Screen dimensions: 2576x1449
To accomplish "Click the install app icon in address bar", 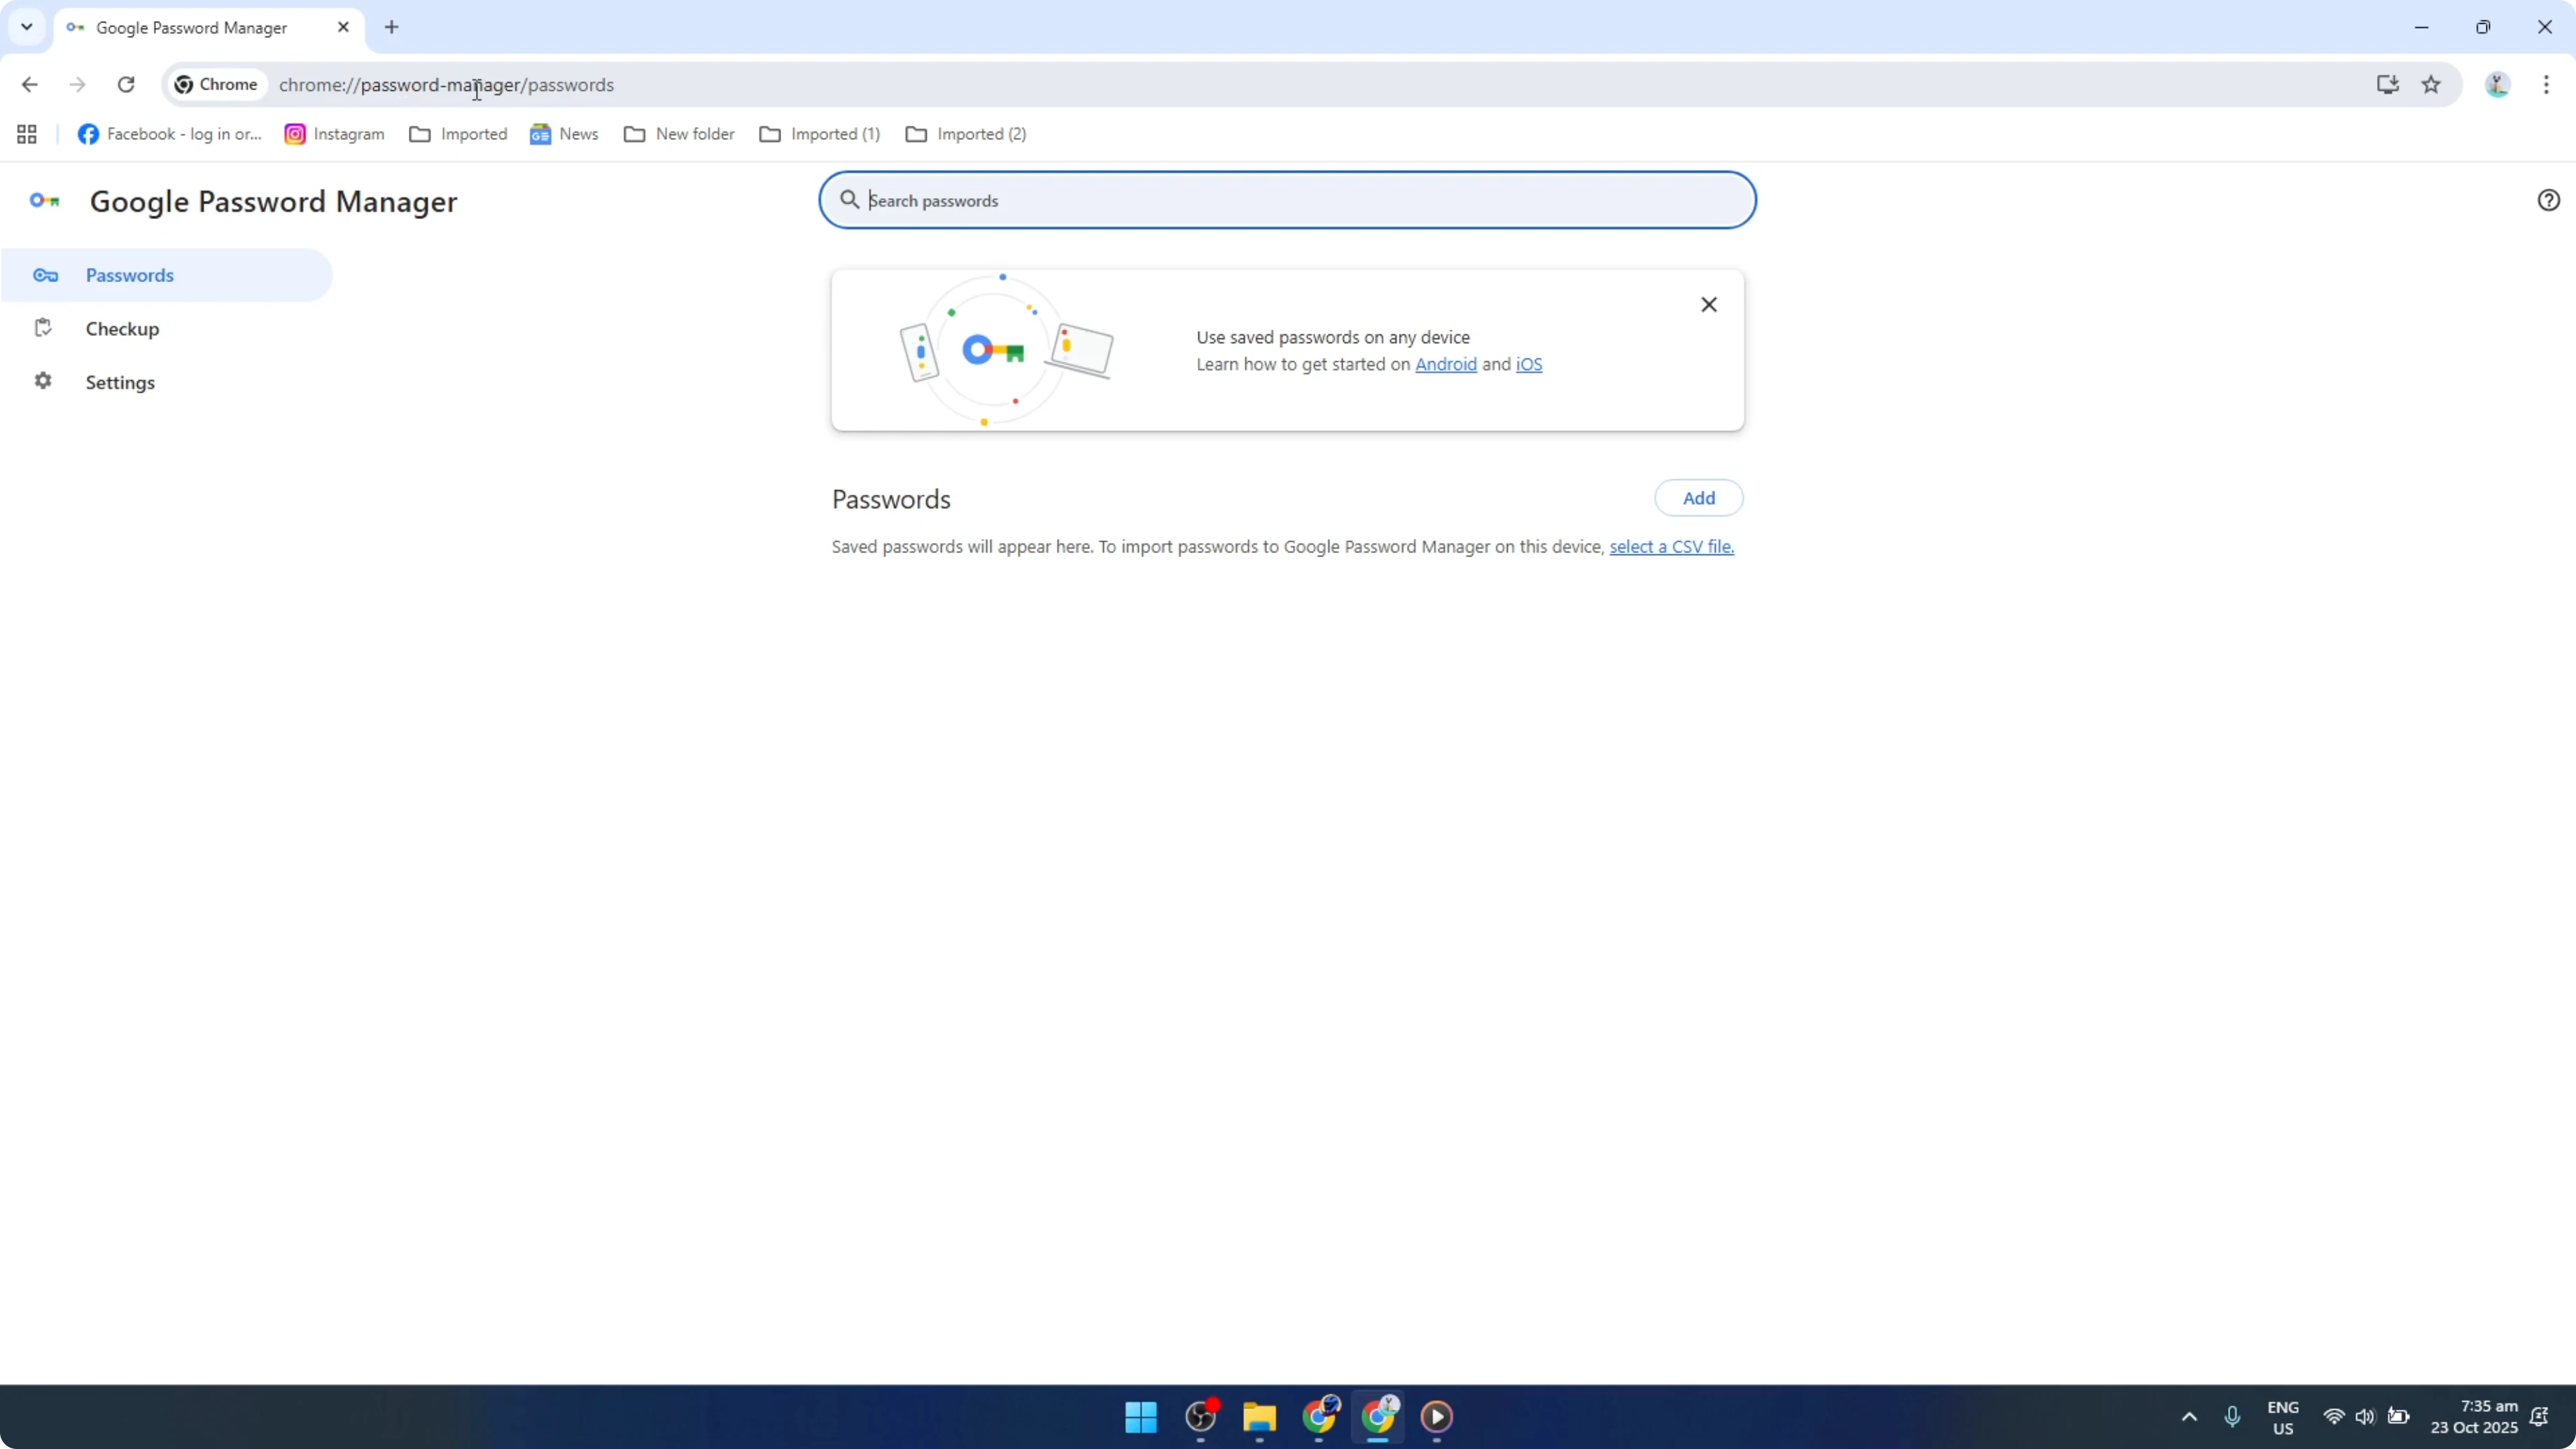I will [2387, 85].
